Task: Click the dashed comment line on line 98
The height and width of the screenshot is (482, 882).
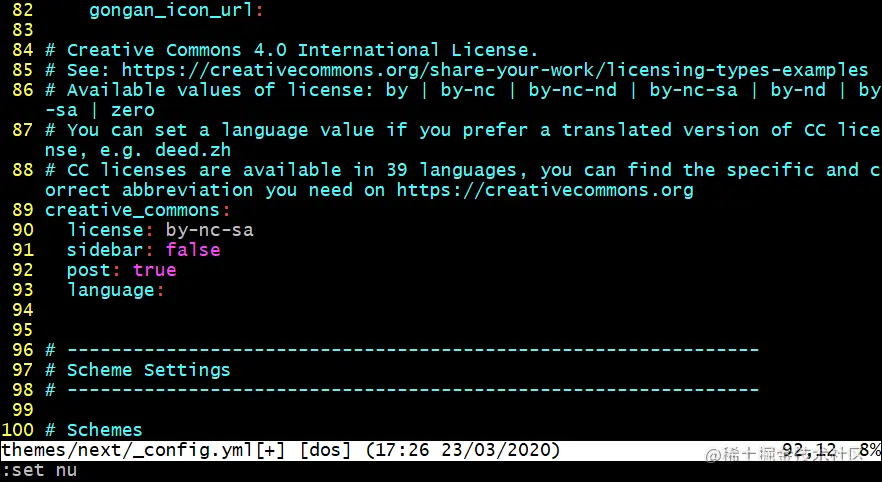Action: pos(402,390)
